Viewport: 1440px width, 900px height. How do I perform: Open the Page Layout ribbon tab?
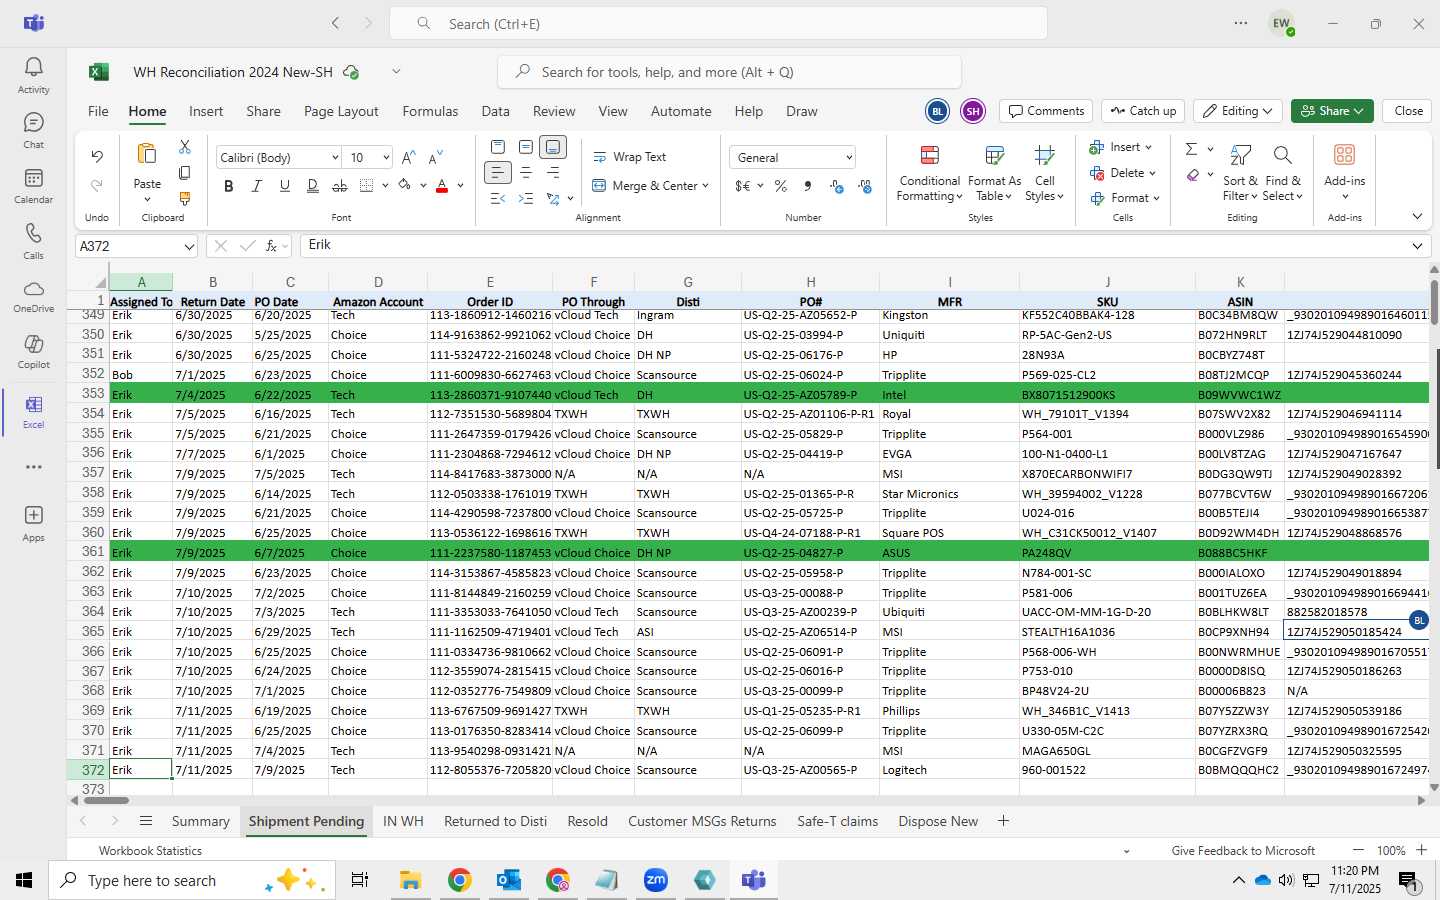click(341, 111)
